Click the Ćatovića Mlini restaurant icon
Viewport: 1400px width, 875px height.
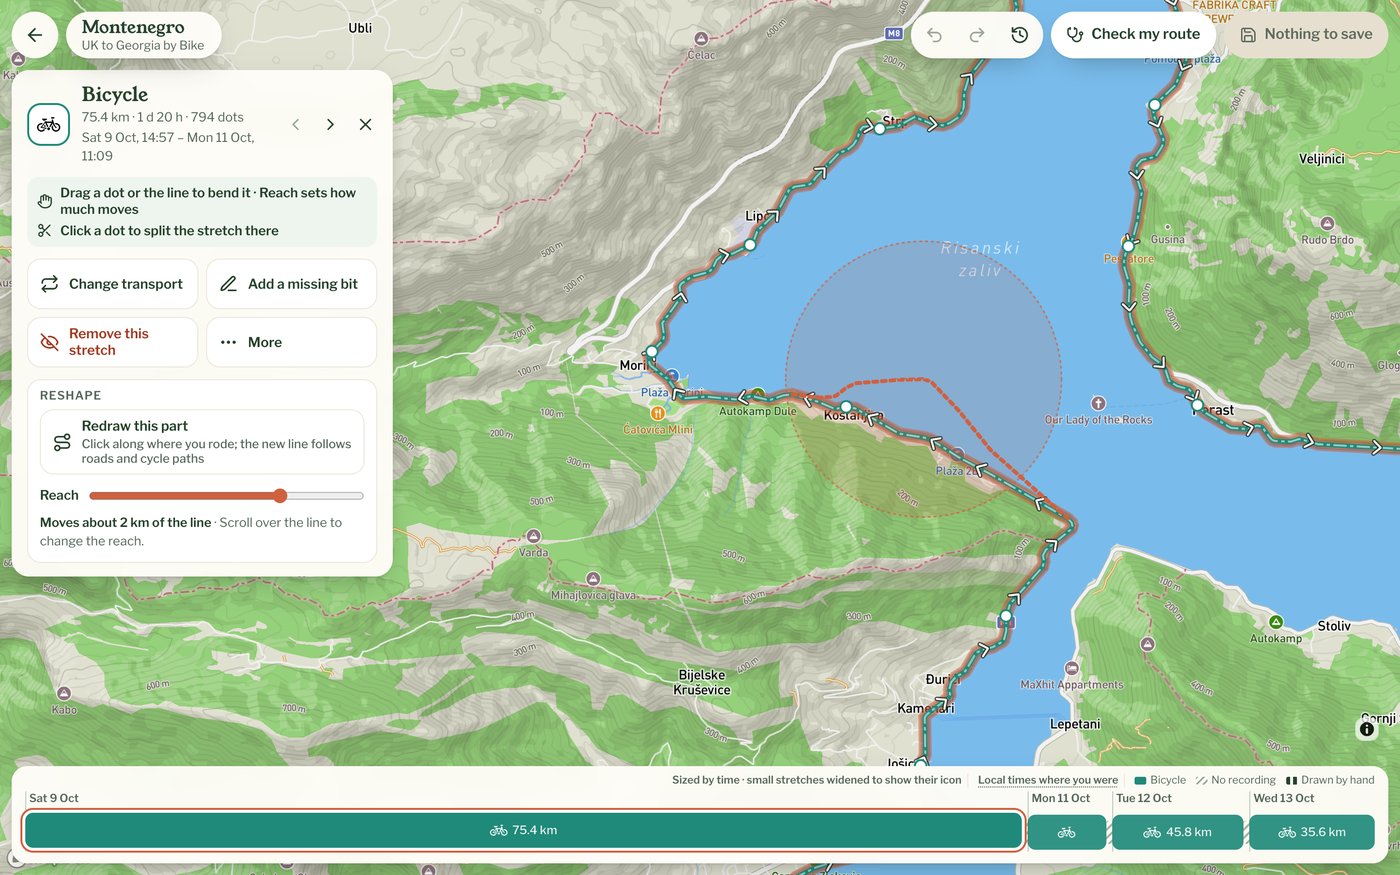657,413
